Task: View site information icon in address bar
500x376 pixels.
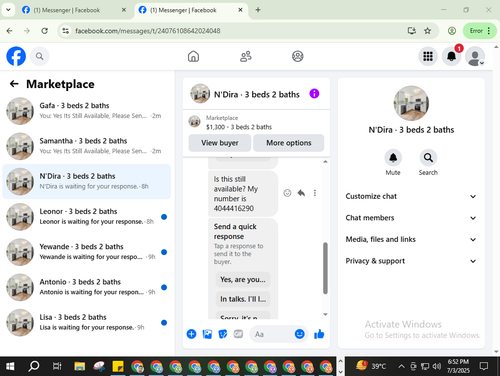Action: coord(66,31)
